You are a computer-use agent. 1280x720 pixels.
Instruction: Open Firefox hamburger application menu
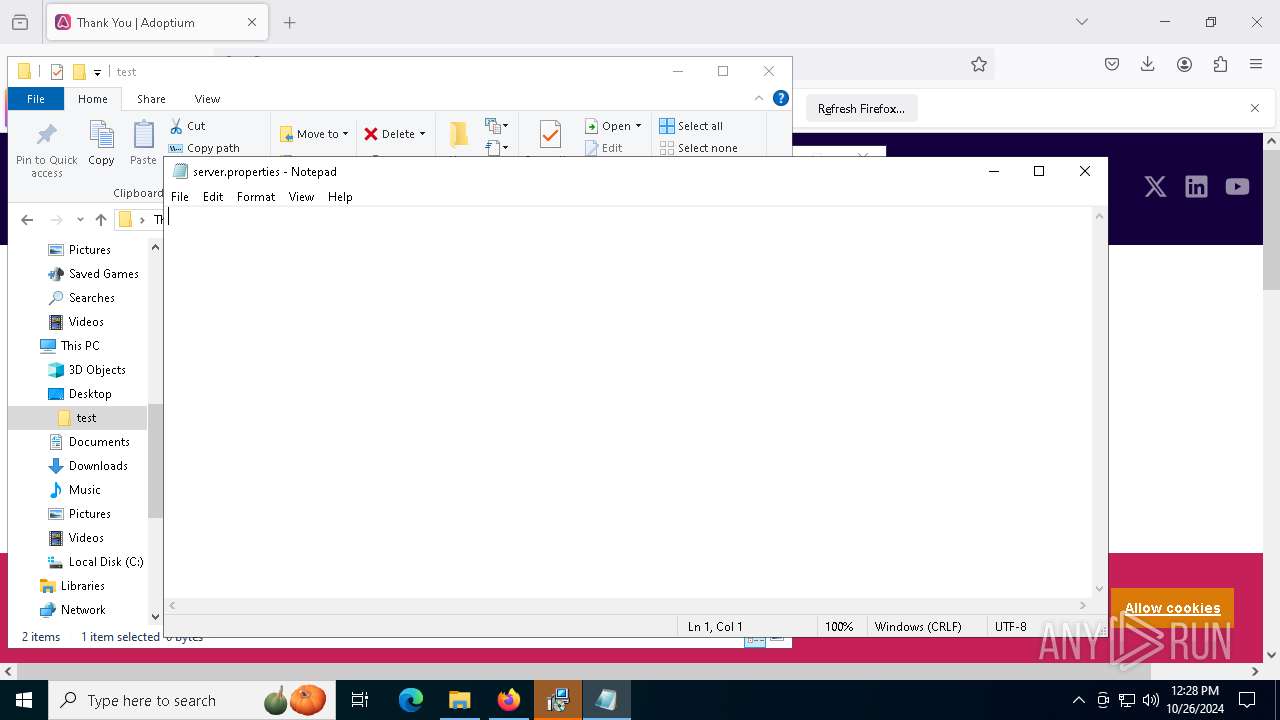coord(1256,64)
